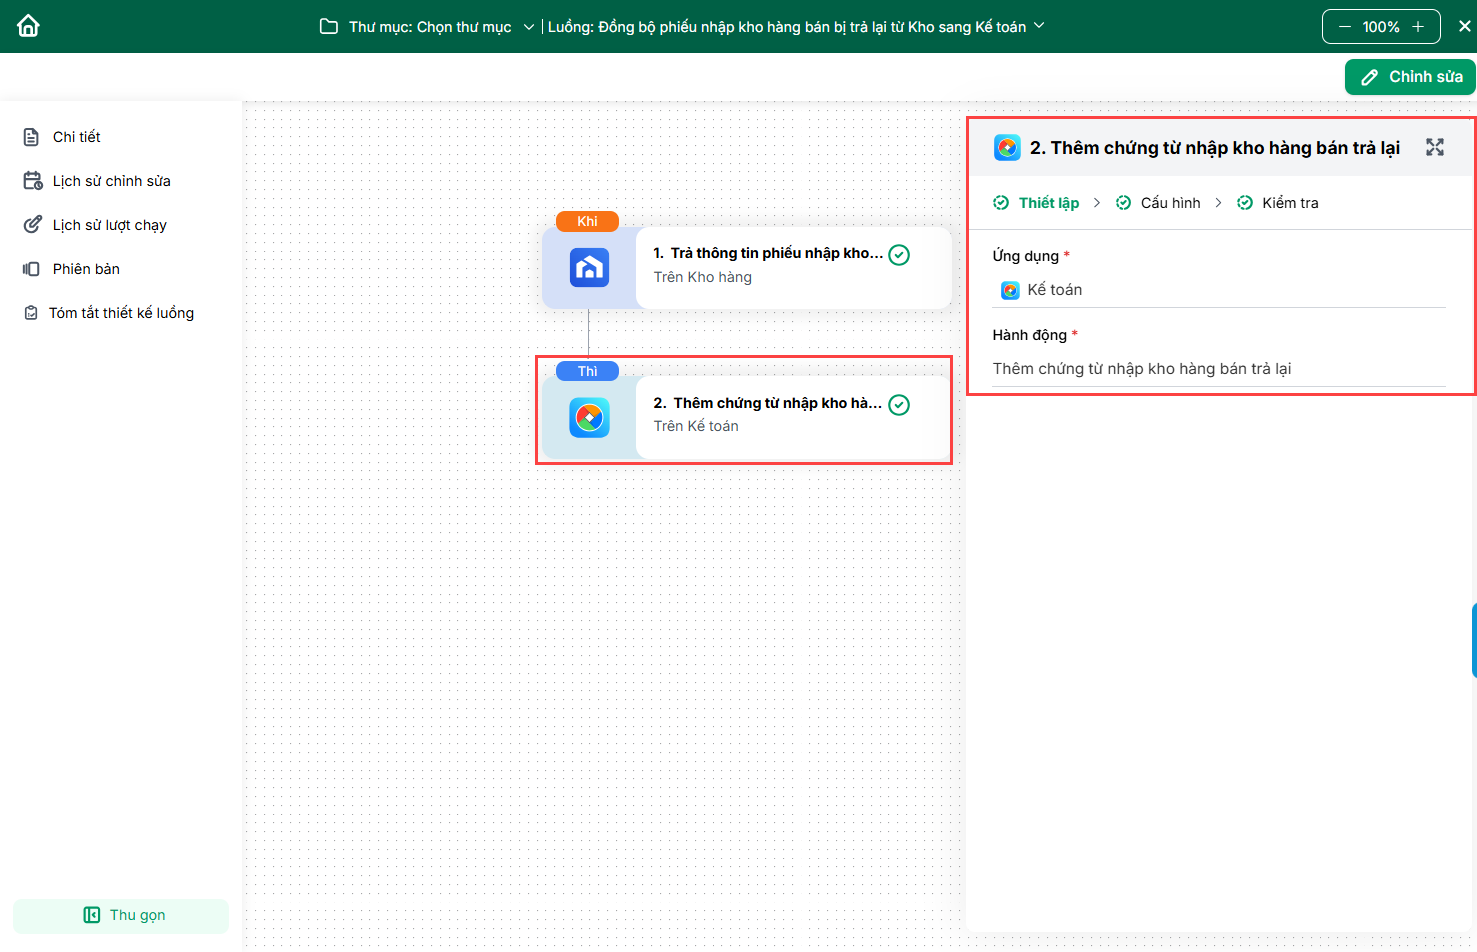
Task: Click the green Chỉnh sửa button
Action: point(1410,77)
